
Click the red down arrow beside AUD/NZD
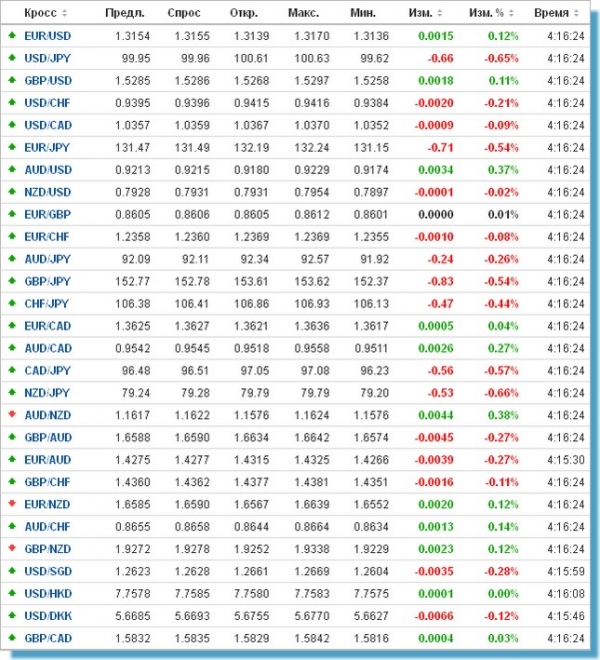(x=12, y=415)
